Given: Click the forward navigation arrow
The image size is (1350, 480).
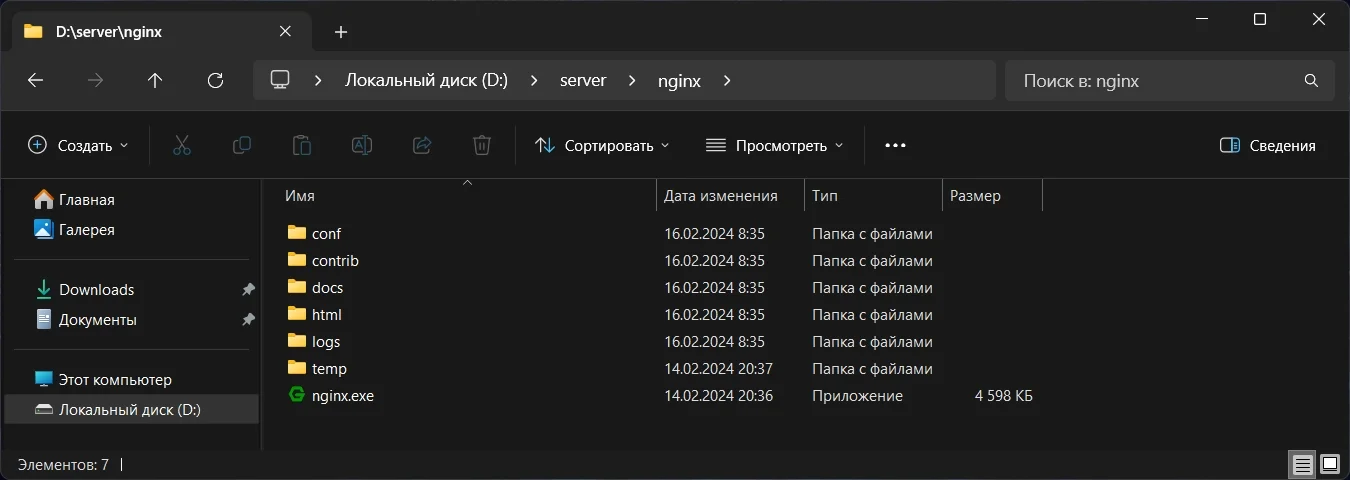Looking at the screenshot, I should [x=95, y=81].
